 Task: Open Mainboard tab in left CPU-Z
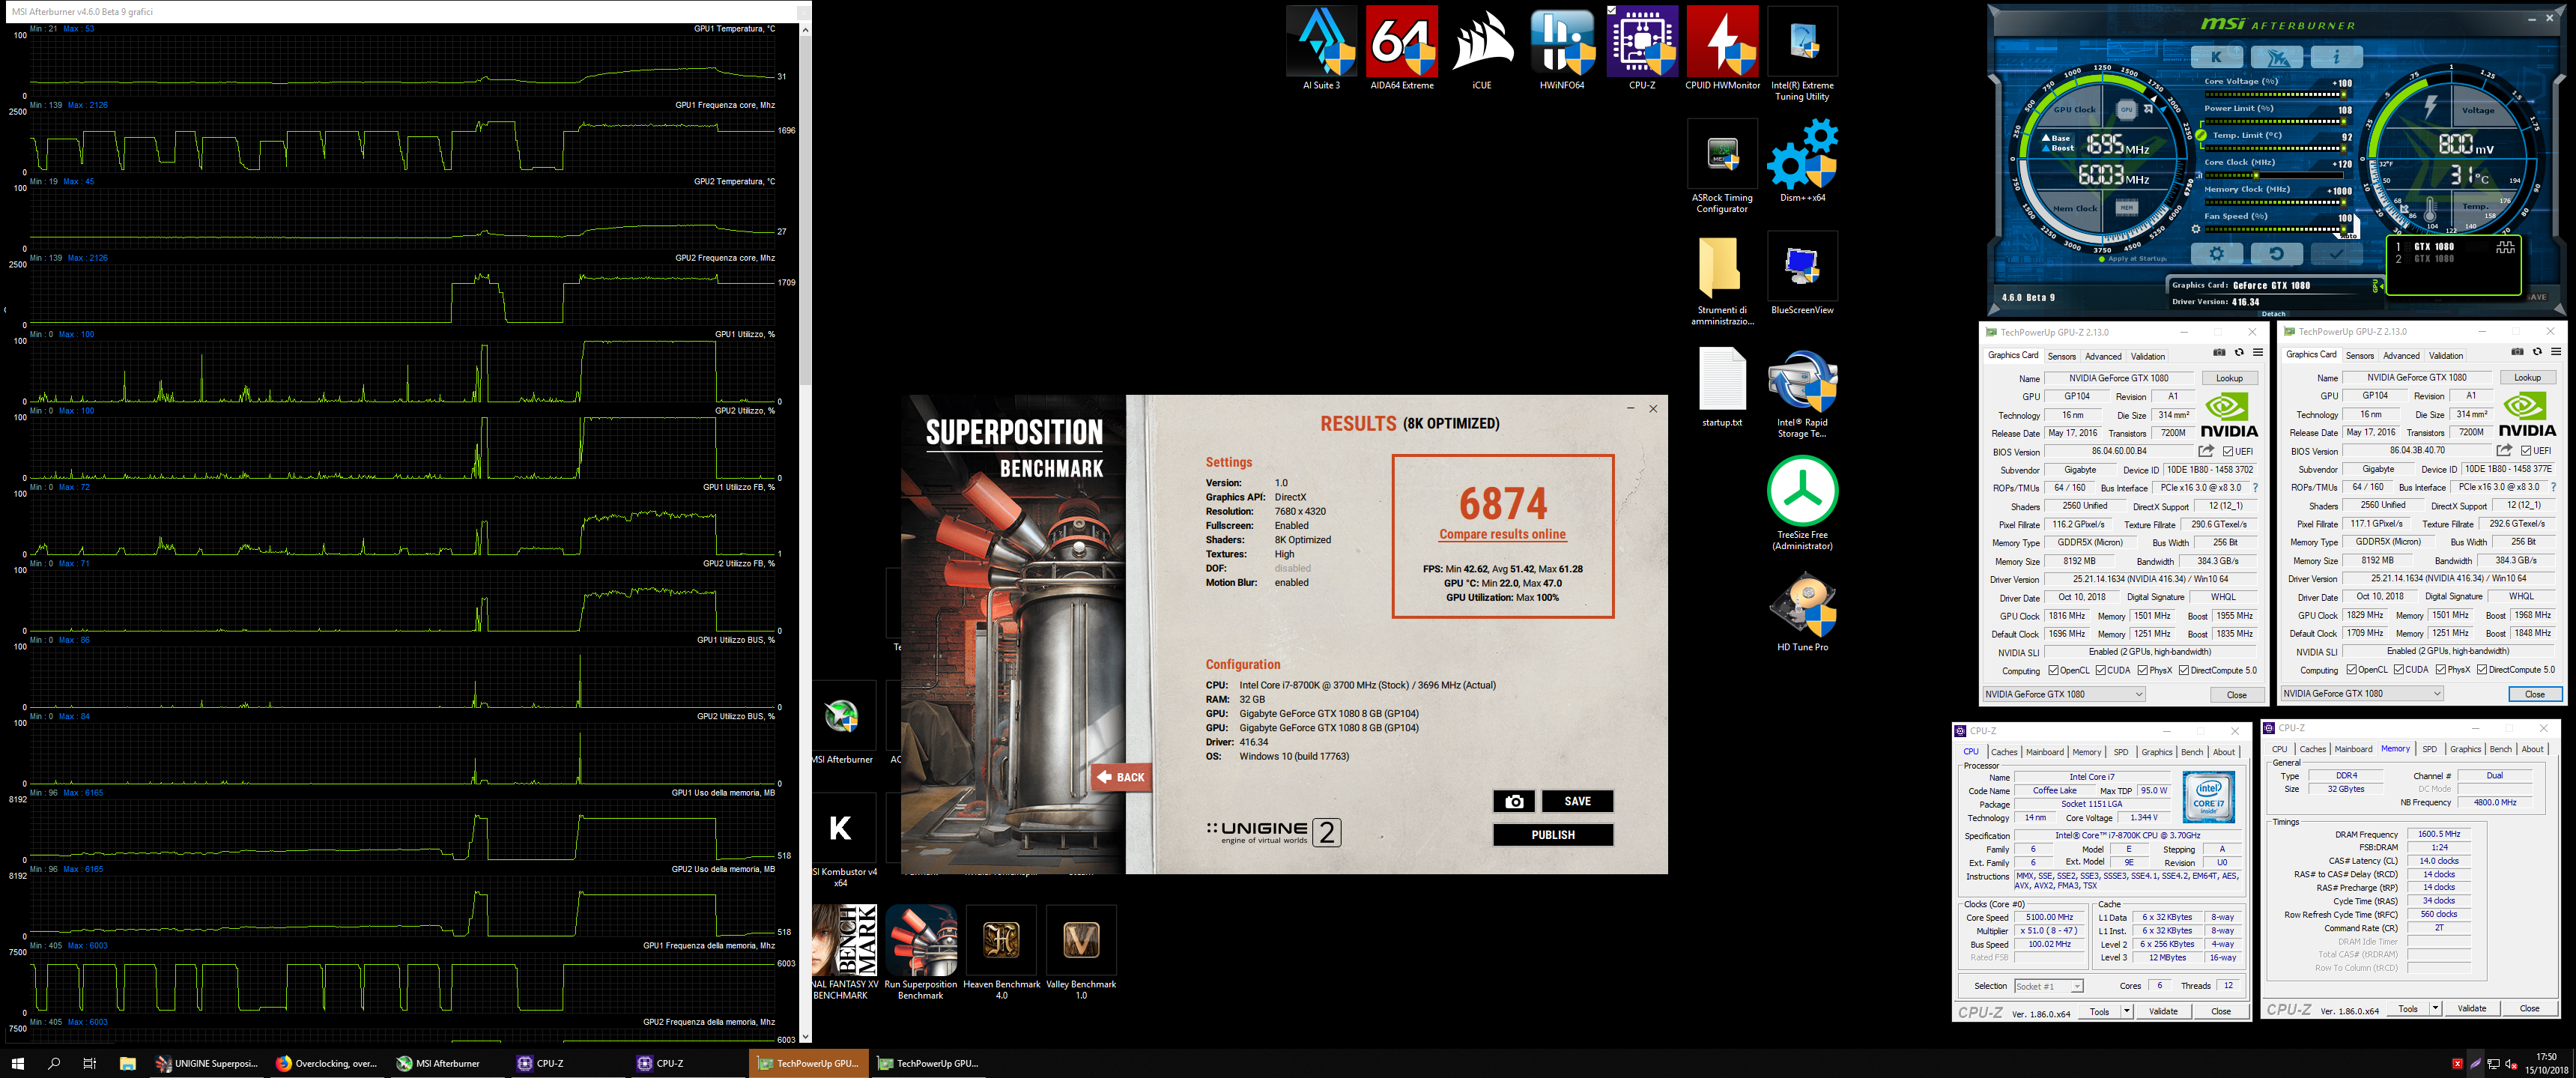click(x=2045, y=752)
